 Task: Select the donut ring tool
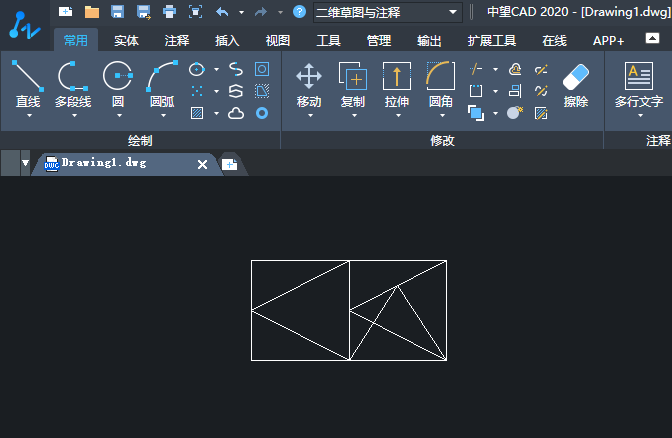262,113
